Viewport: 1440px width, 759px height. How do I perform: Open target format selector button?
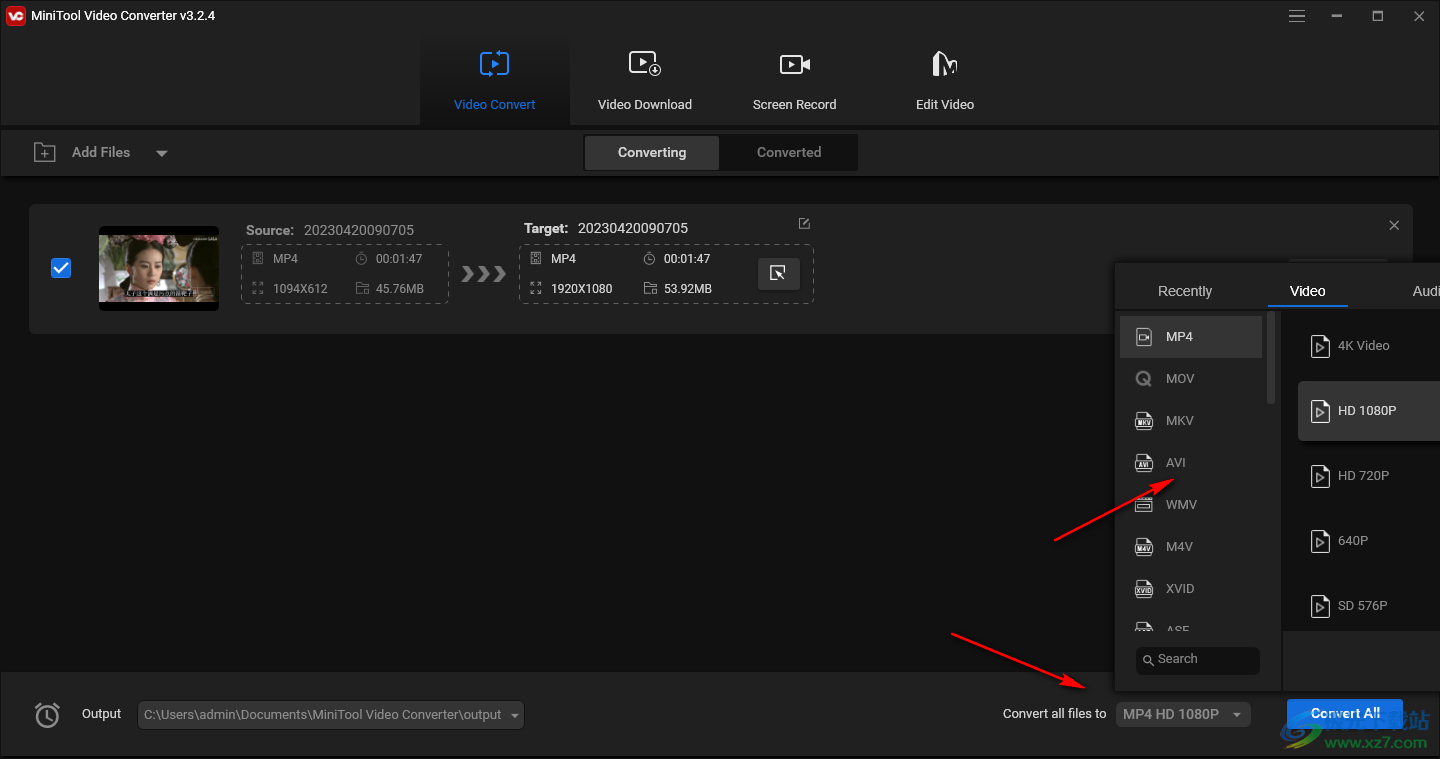click(x=778, y=273)
